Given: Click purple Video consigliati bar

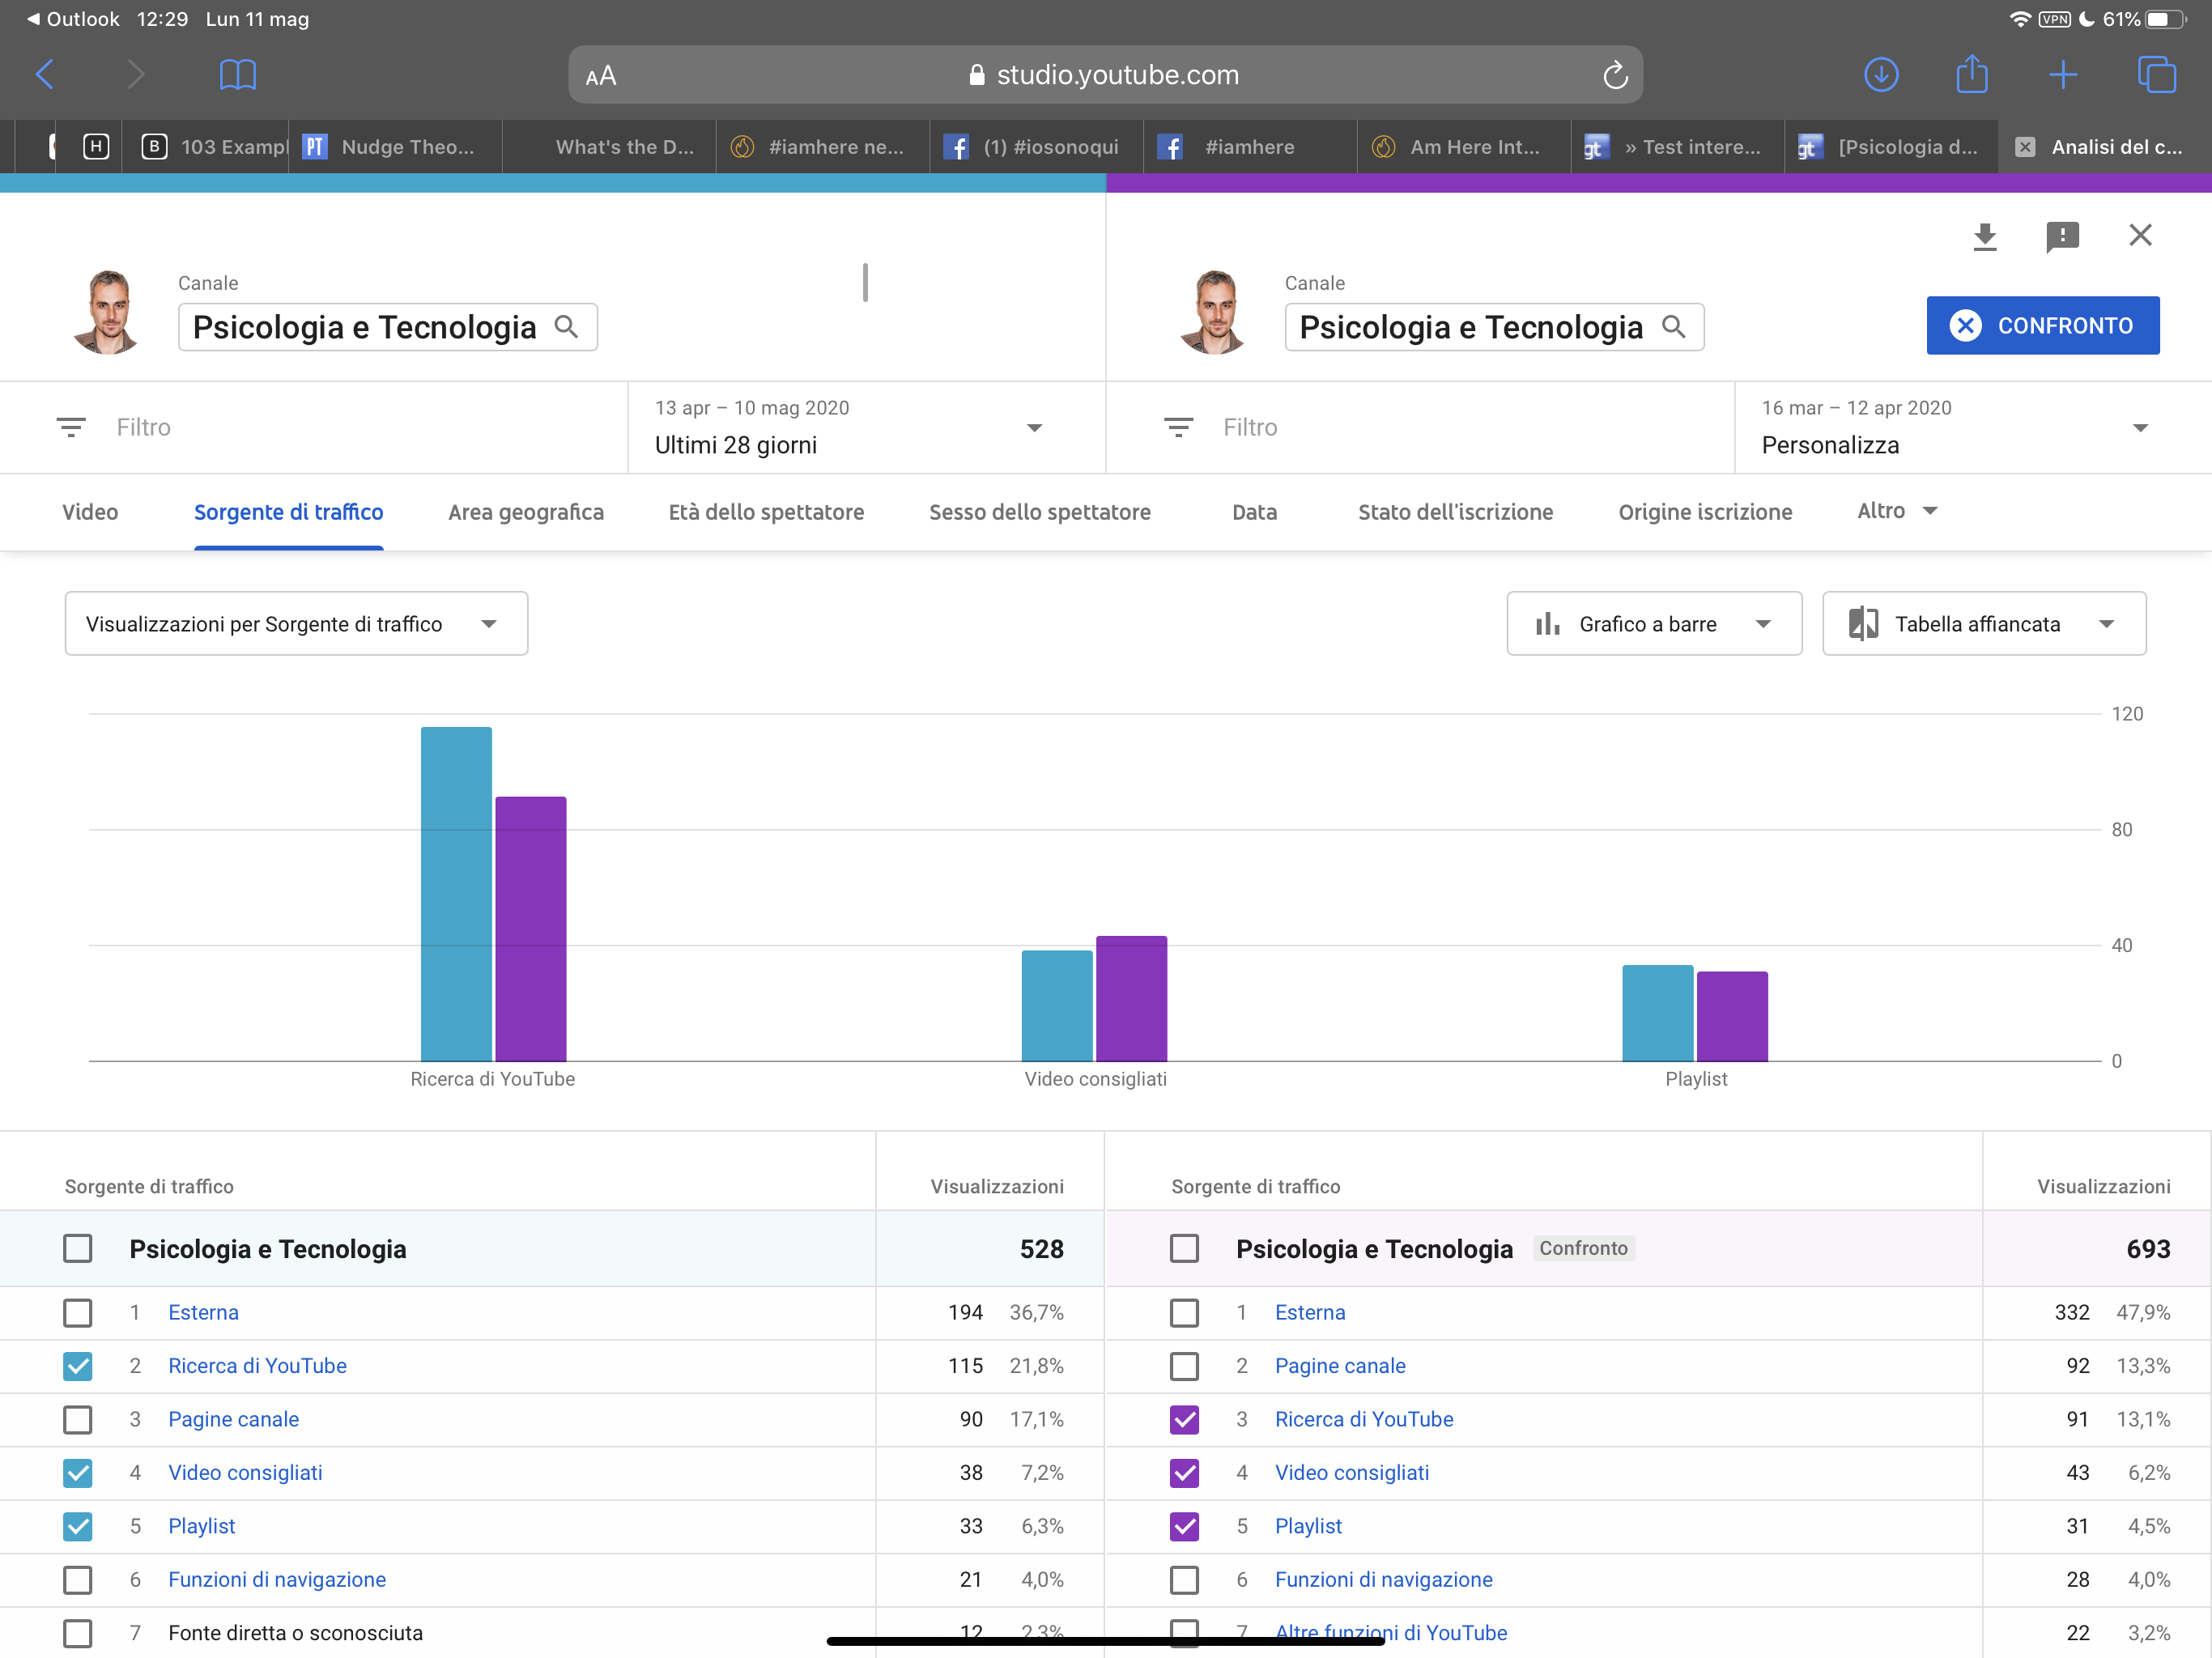Looking at the screenshot, I should (x=1131, y=998).
